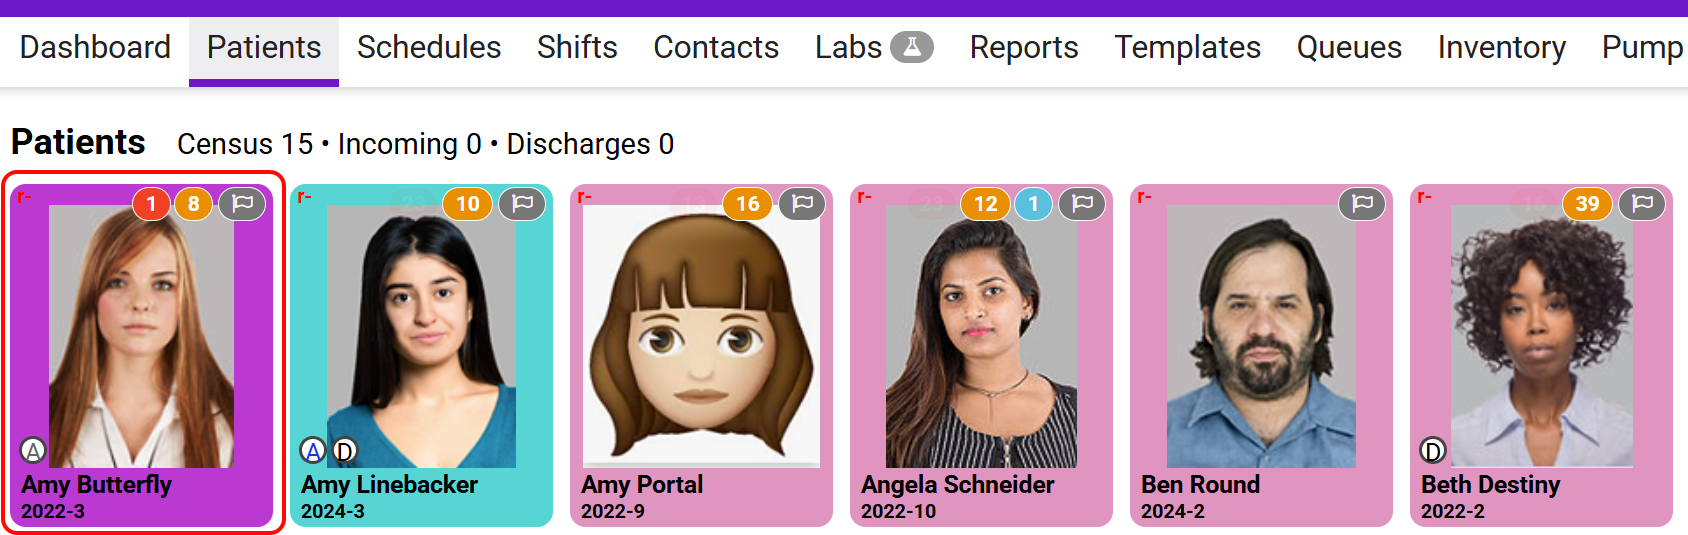Screen dimensions: 1688x535
Task: Click the red 1 badge on Amy Butterfly
Action: [151, 204]
